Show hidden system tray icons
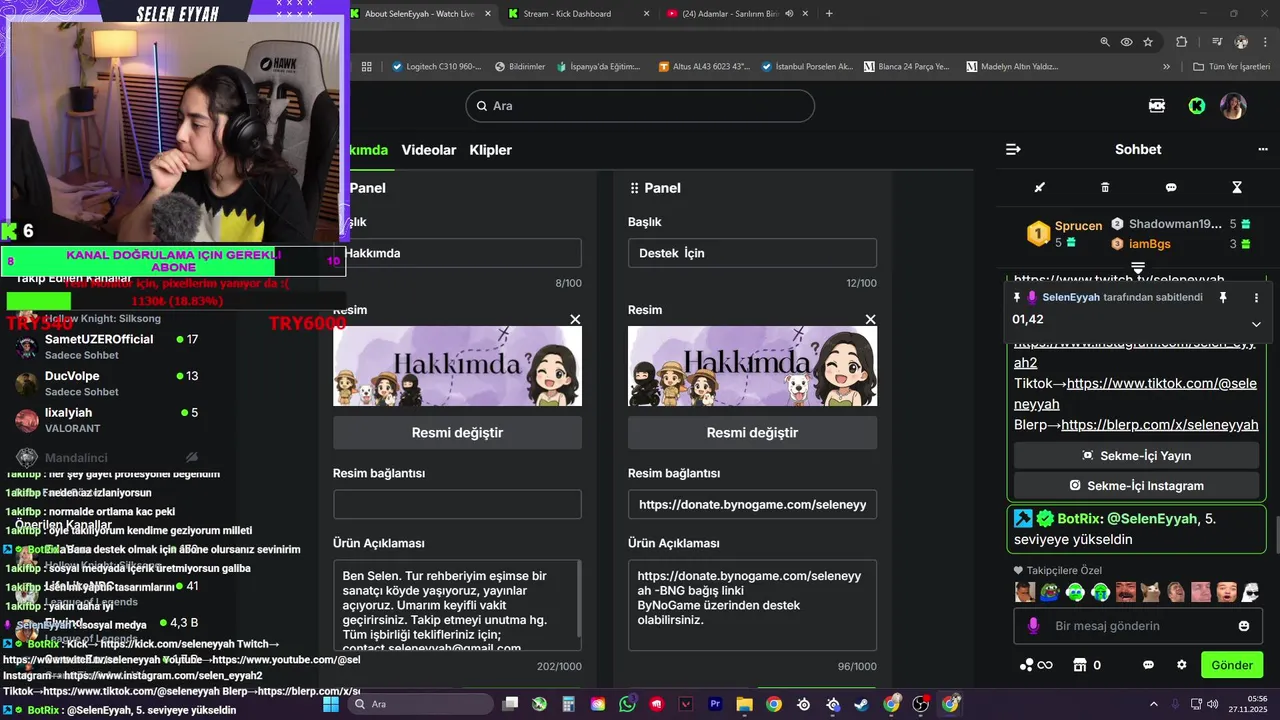Viewport: 1280px width, 720px height. point(1153,704)
